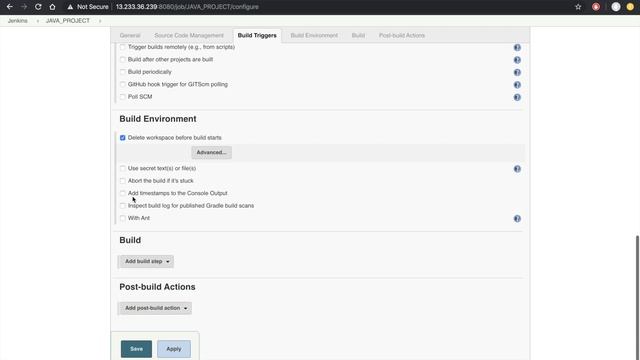The height and width of the screenshot is (360, 640).
Task: Expand breadcrumb arrow after Jenkins
Action: point(38,21)
